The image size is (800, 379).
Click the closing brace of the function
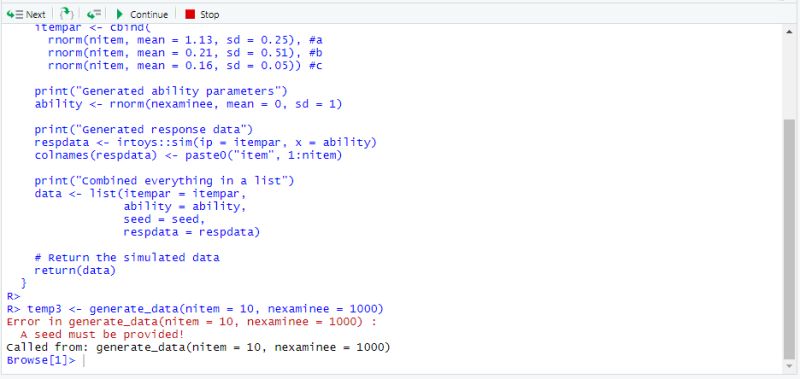(x=23, y=283)
